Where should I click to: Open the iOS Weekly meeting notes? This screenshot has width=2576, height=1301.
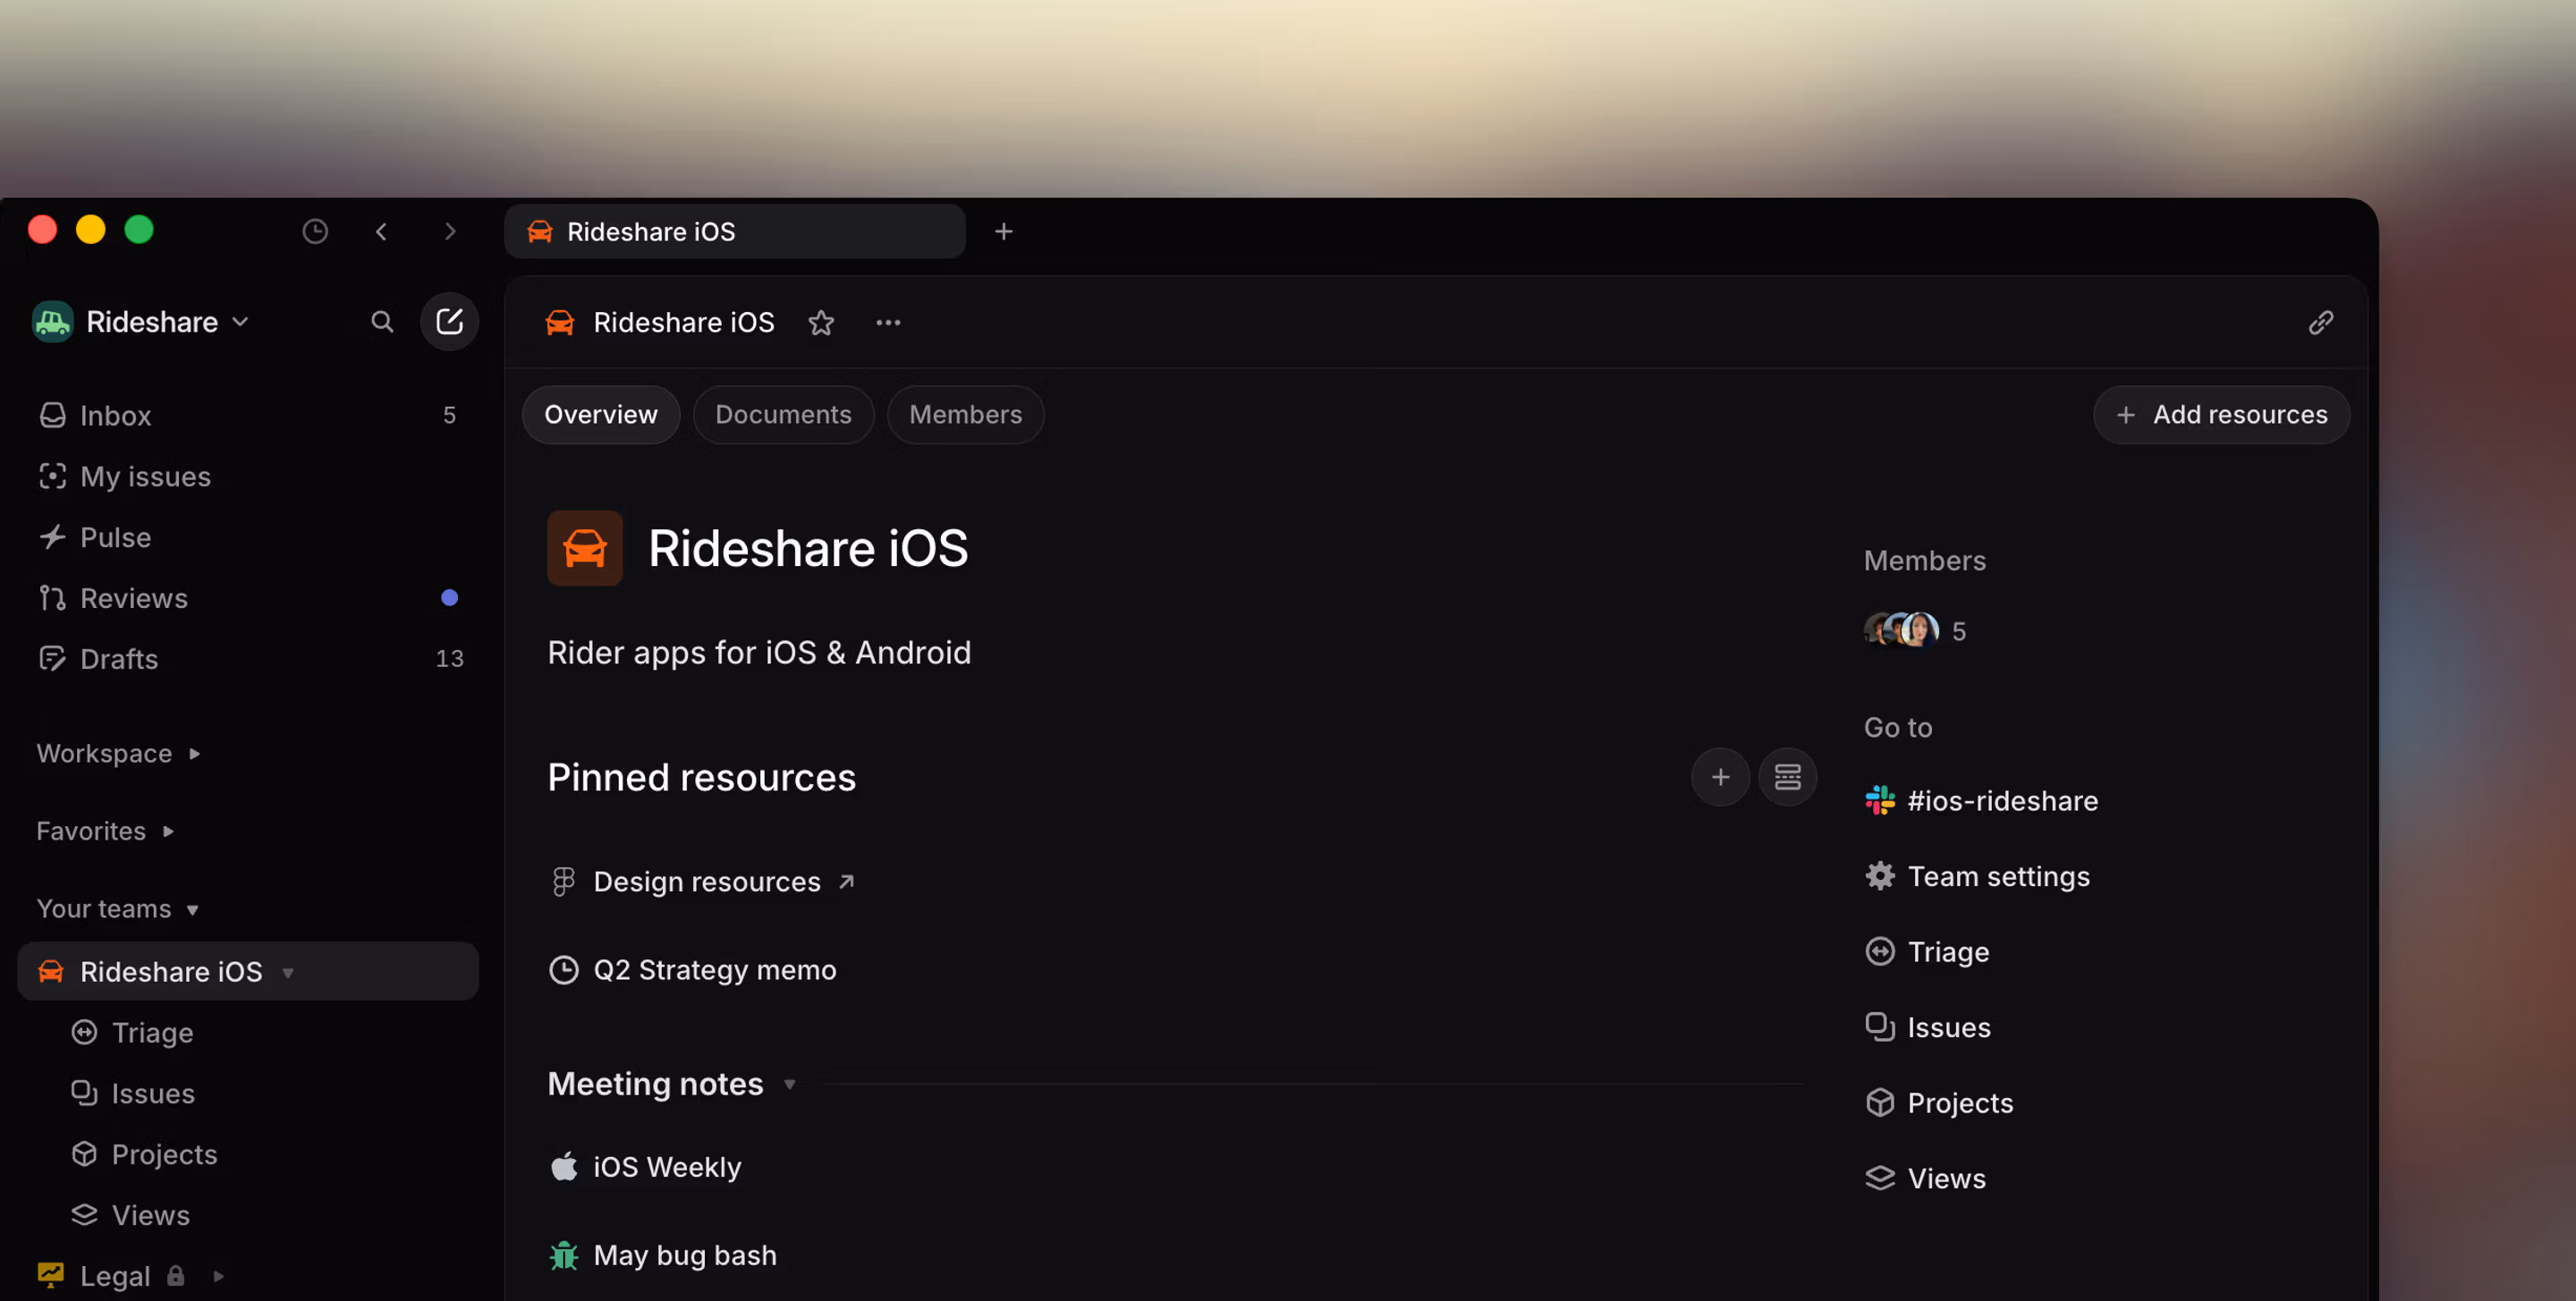[646, 1167]
